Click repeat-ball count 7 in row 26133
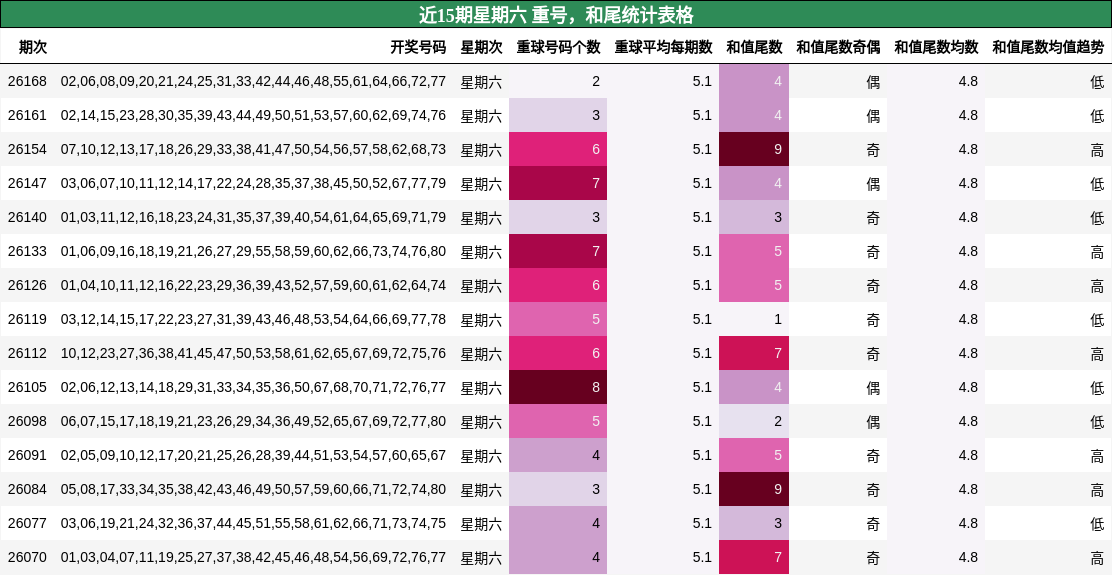Viewport: 1112px width, 575px height. point(558,251)
